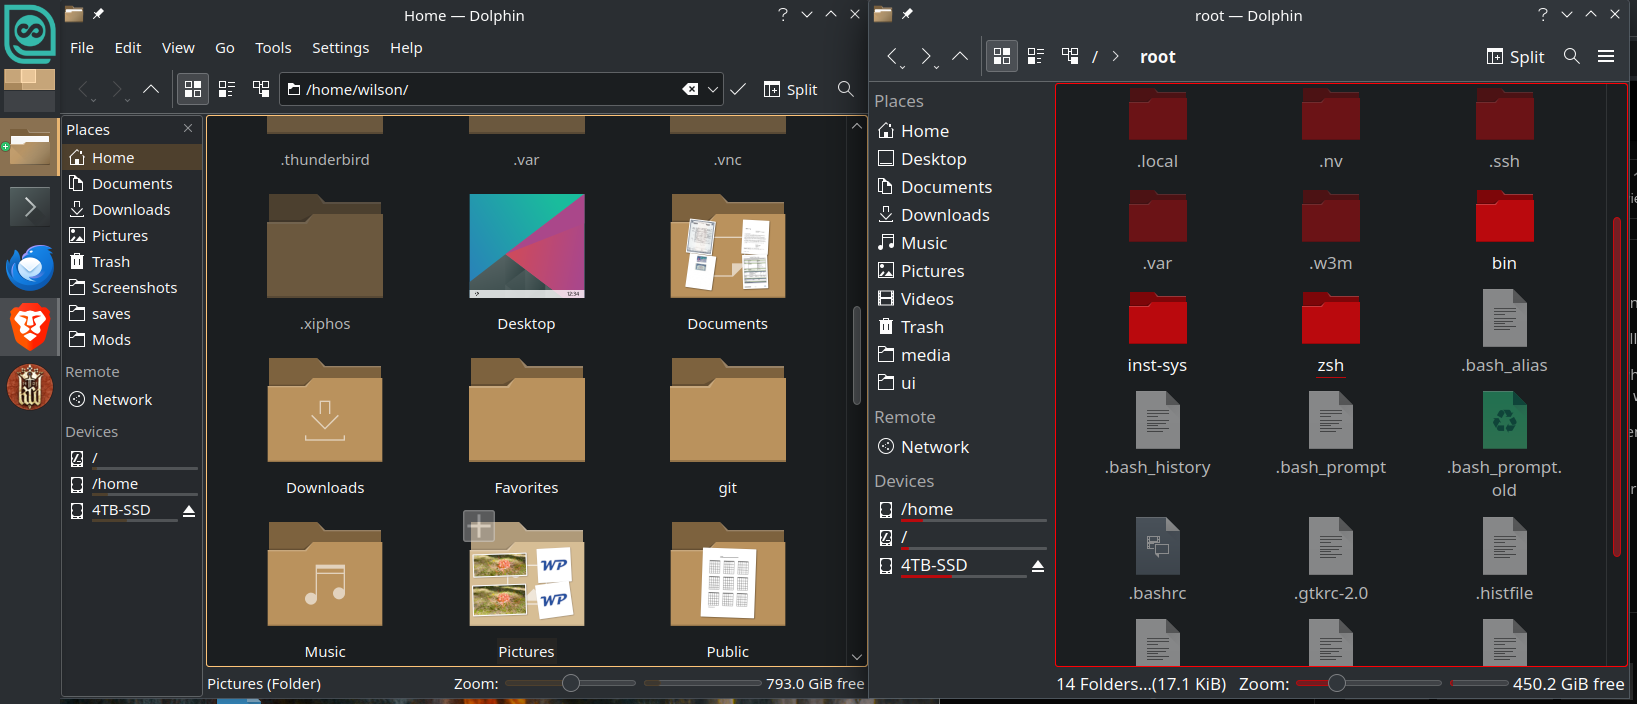Open the .bash_history file
The image size is (1637, 704).
pyautogui.click(x=1157, y=422)
